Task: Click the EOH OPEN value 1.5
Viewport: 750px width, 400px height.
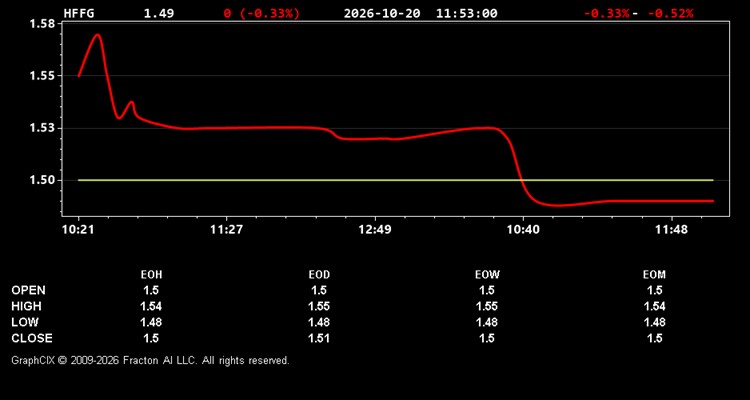Action: tap(151, 290)
